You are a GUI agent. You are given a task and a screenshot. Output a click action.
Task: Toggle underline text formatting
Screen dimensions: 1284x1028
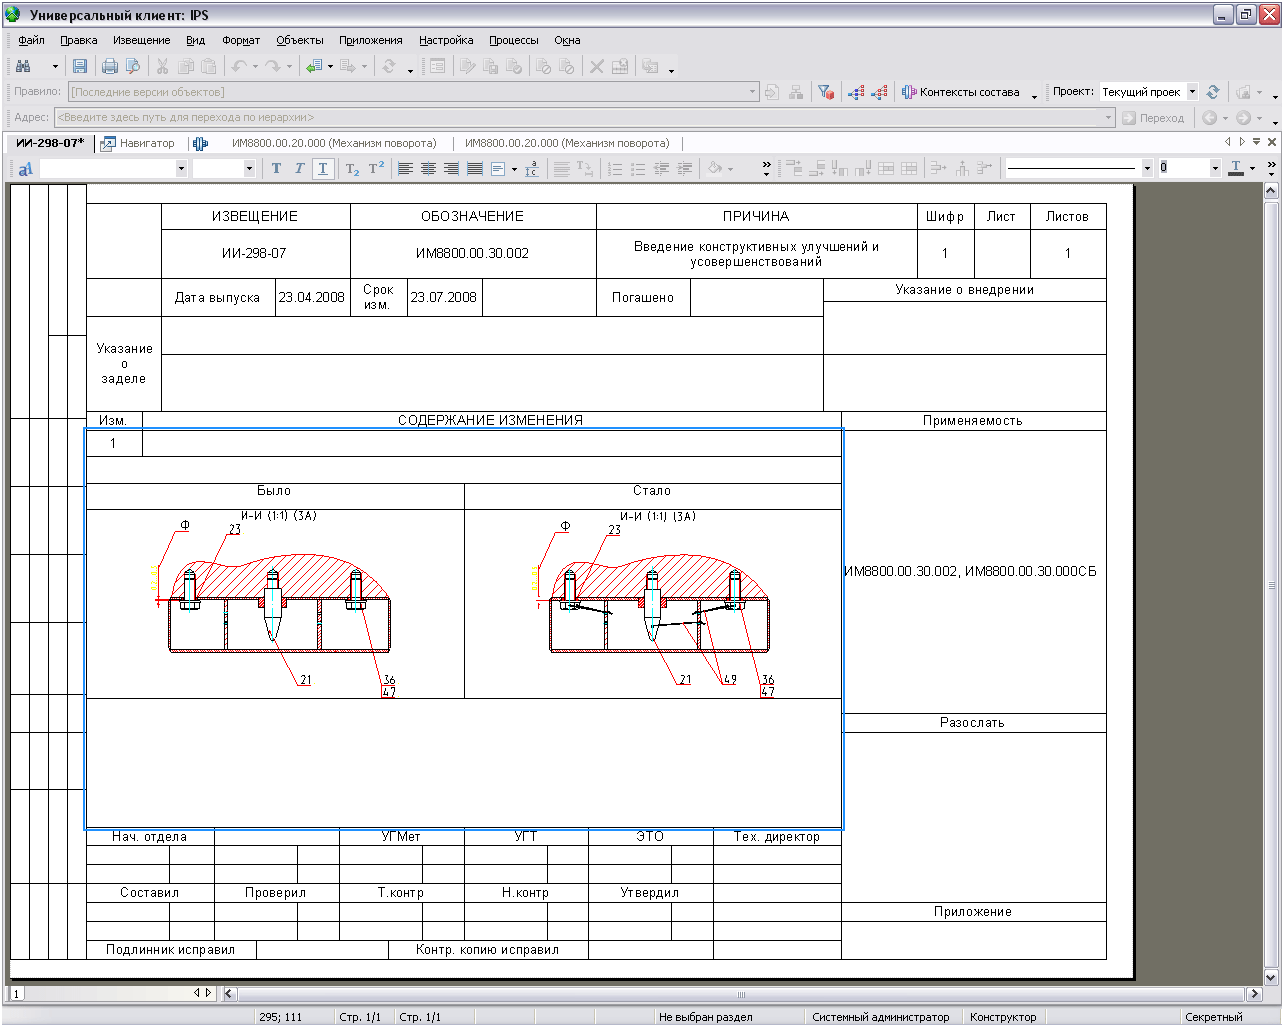tap(322, 169)
